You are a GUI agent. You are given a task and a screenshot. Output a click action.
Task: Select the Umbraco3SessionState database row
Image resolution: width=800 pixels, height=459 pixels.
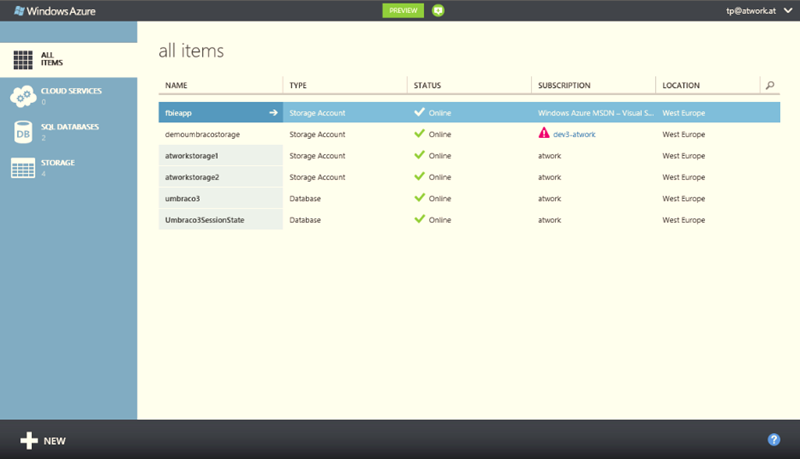(x=205, y=220)
